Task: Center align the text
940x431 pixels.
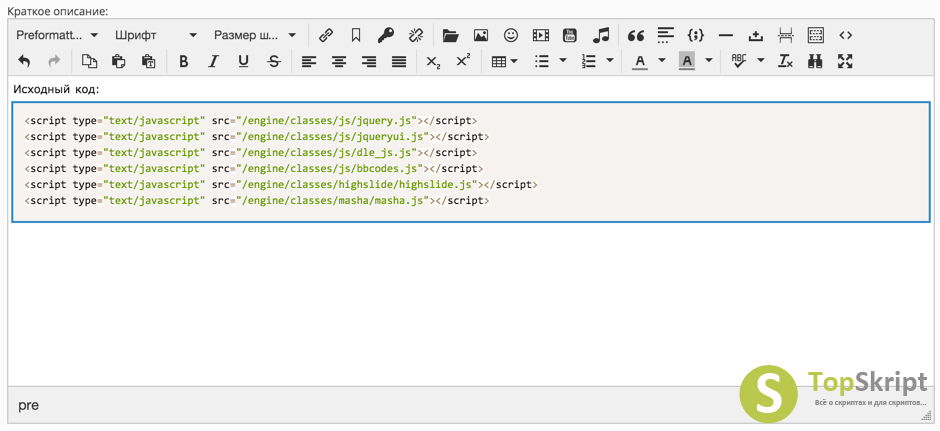Action: [x=339, y=61]
